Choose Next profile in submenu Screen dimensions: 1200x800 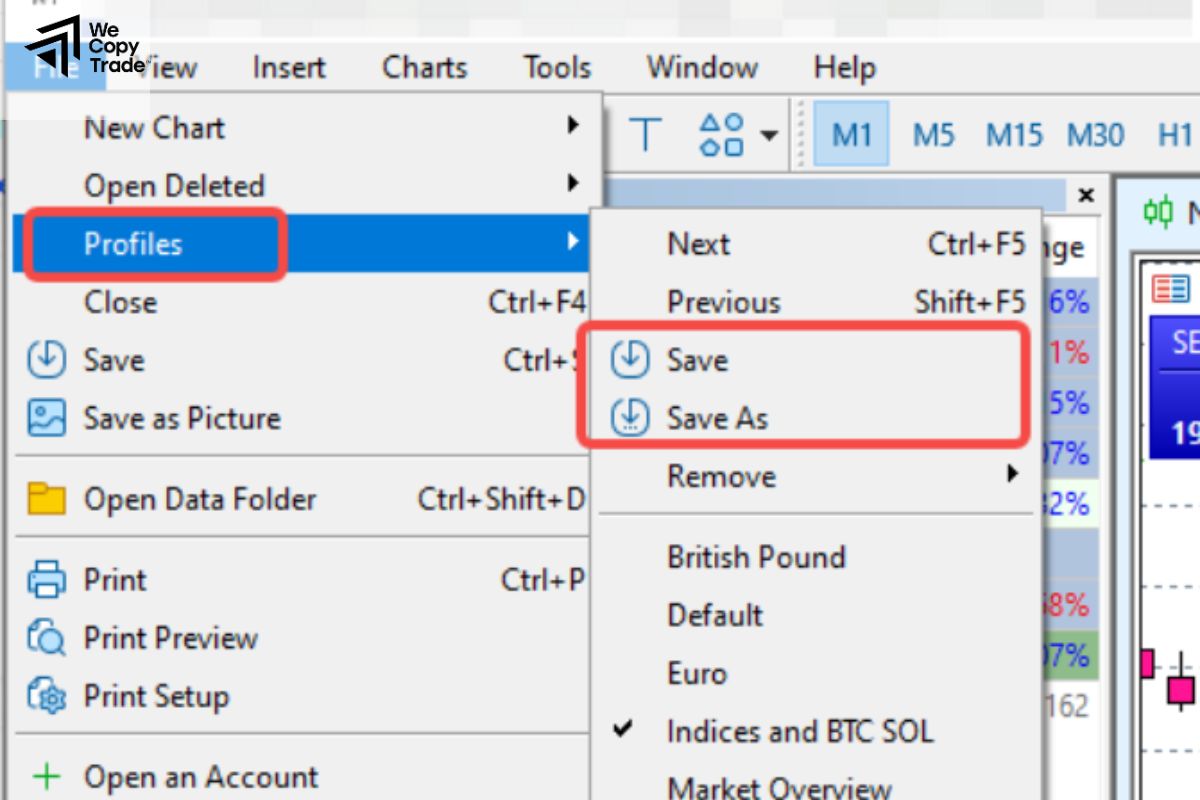[x=699, y=244]
